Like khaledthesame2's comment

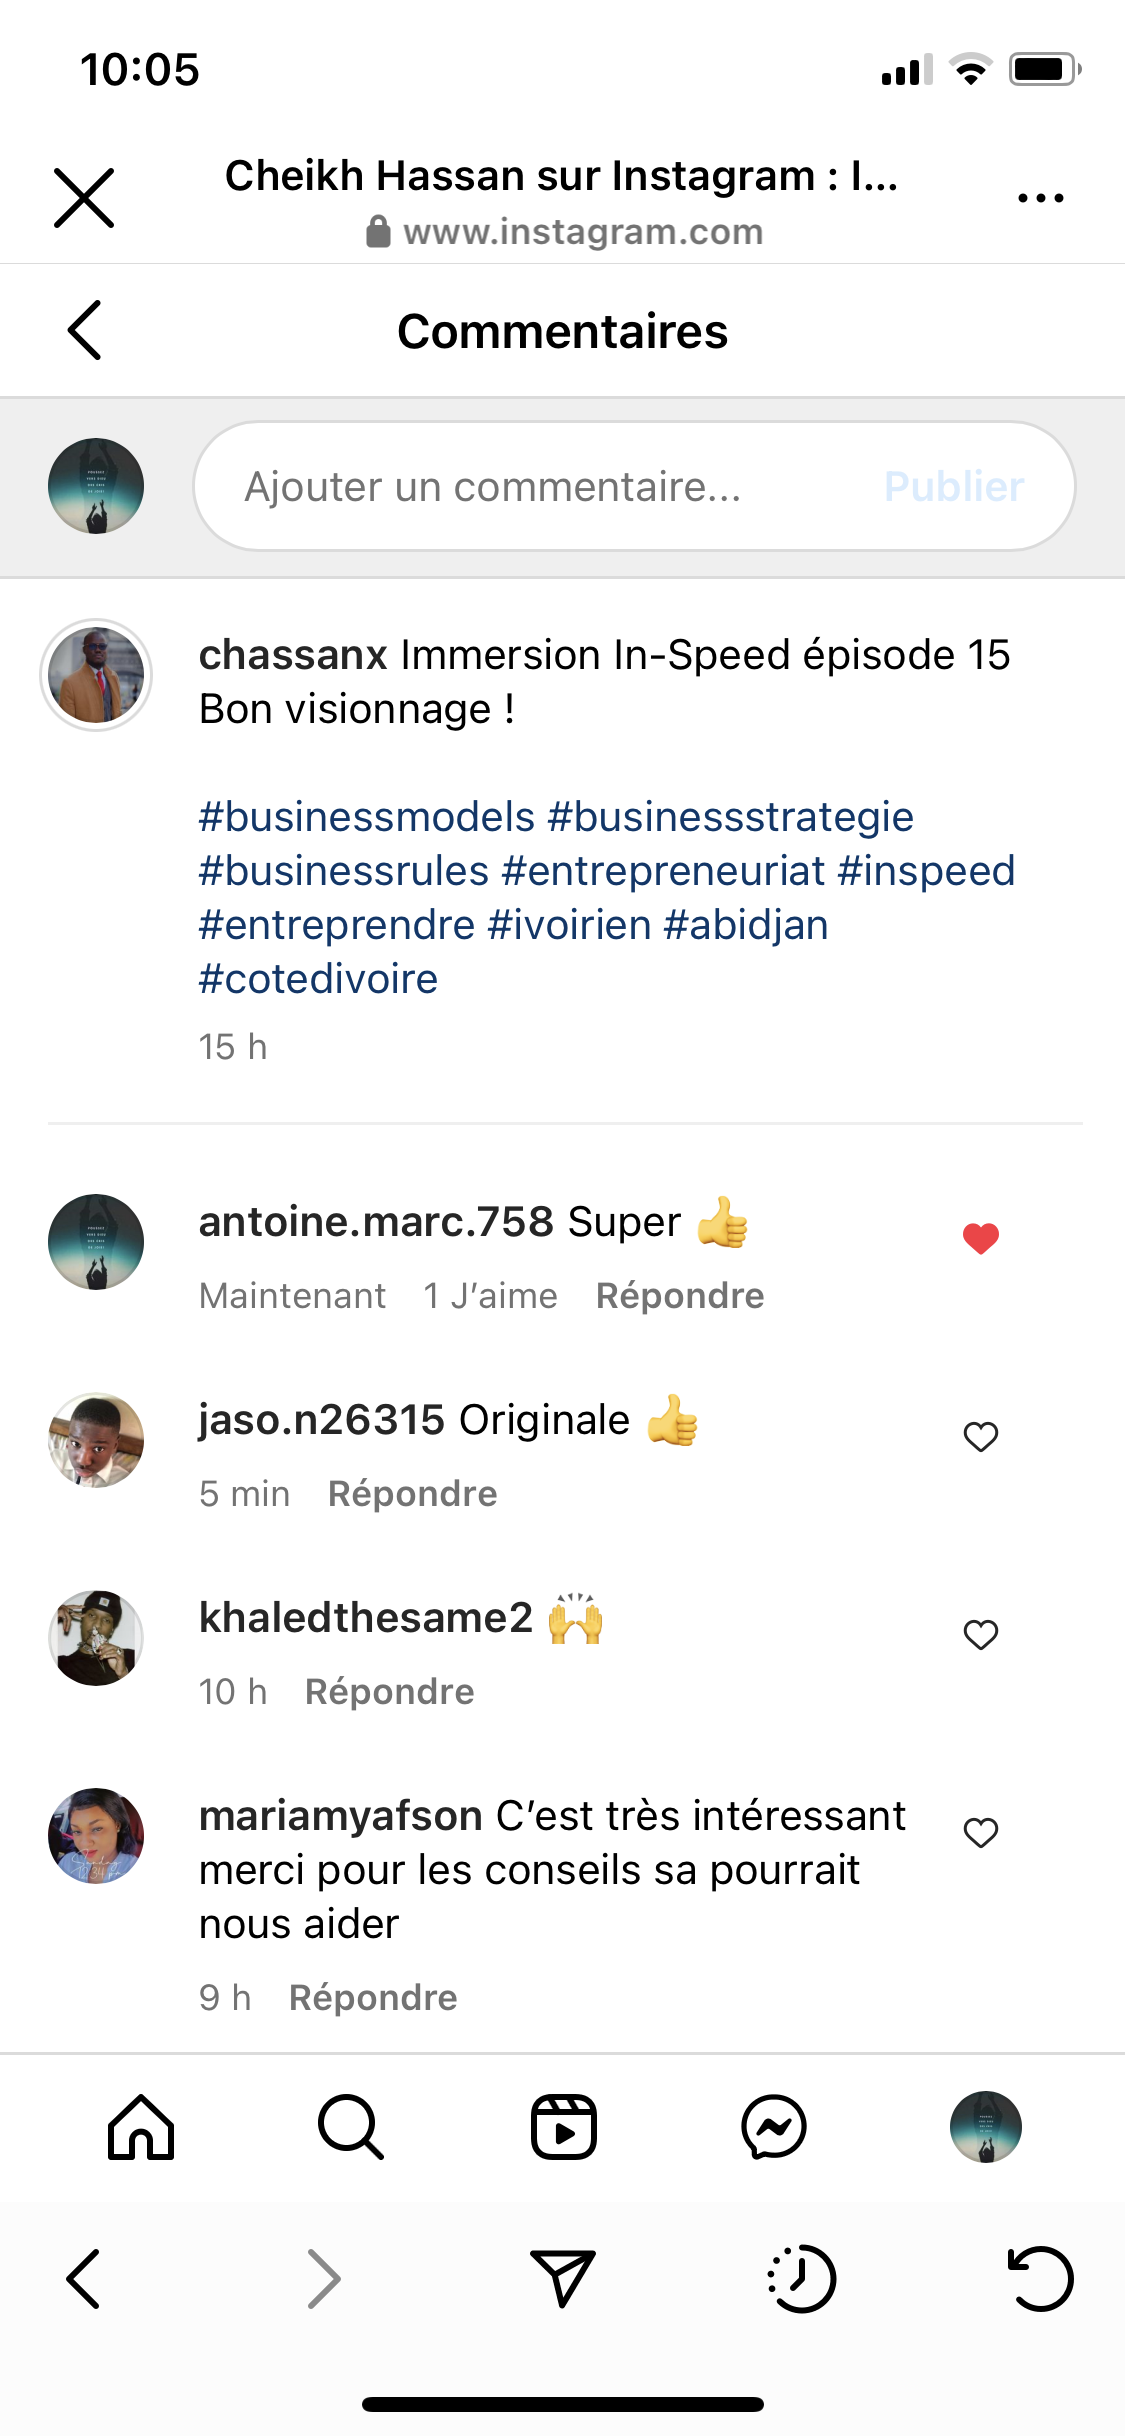981,1634
